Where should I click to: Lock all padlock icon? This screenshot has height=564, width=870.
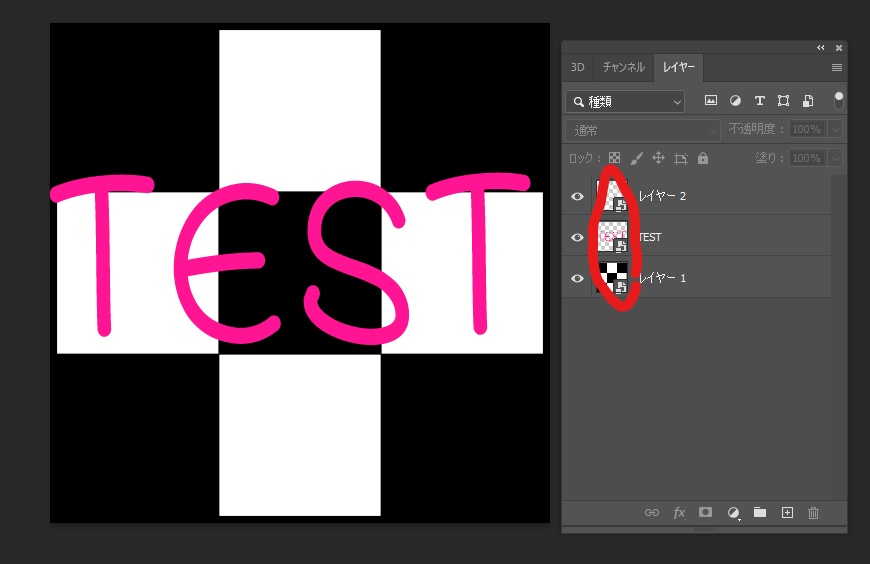click(703, 158)
